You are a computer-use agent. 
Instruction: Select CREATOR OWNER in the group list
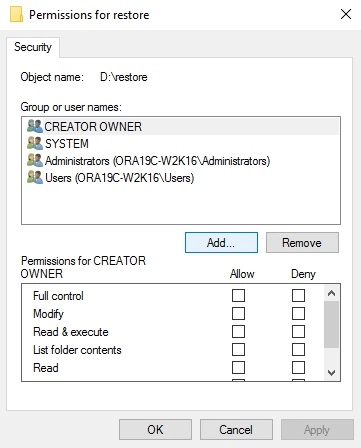181,127
